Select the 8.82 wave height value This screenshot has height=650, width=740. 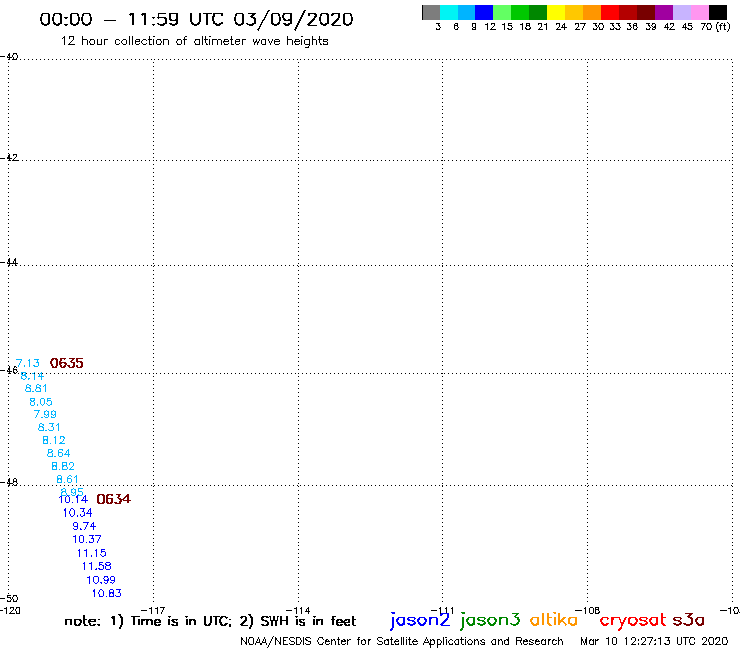[x=63, y=466]
